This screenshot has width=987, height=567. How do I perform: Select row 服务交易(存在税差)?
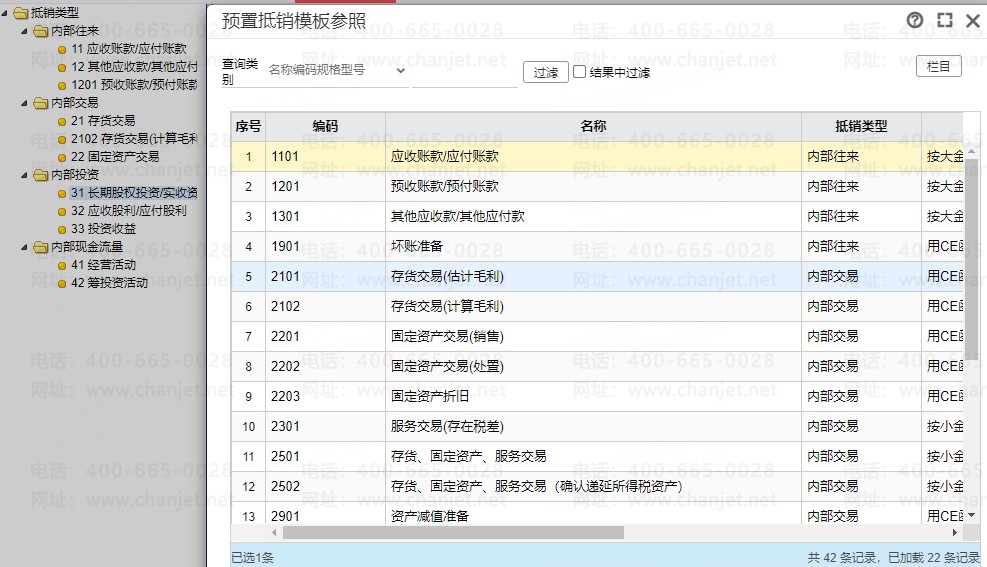(597, 427)
